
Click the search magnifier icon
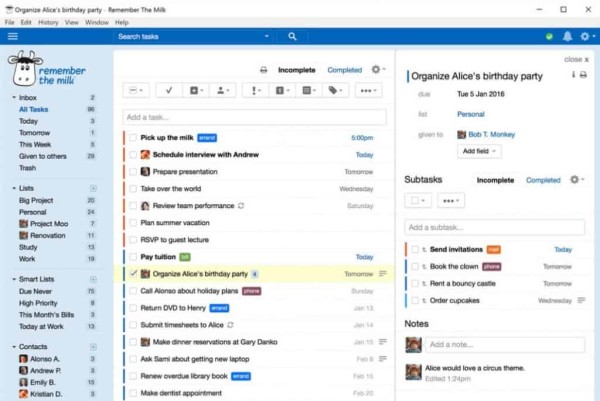[292, 36]
